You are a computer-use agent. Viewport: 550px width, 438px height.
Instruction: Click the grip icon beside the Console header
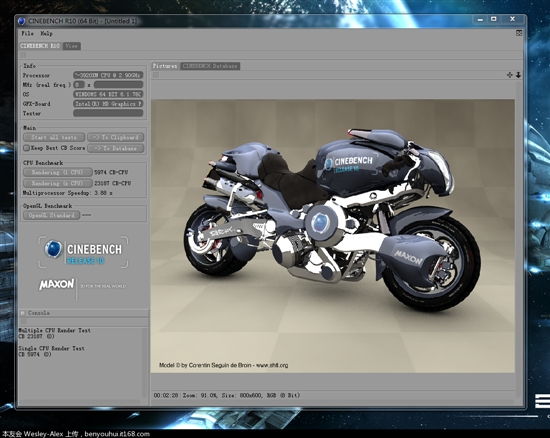(23, 313)
